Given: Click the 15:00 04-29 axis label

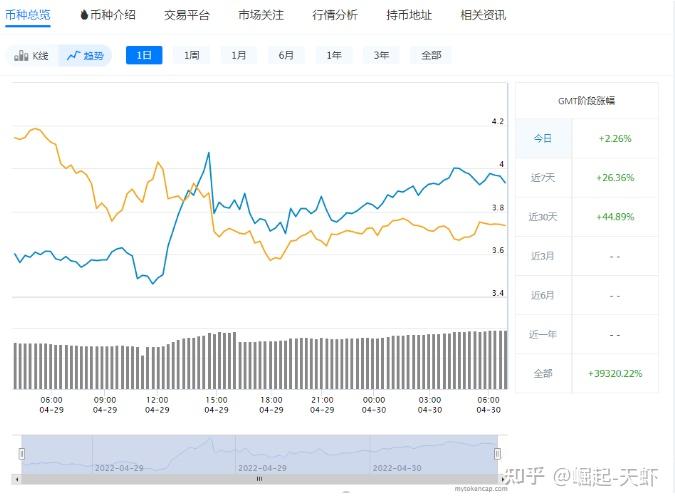Looking at the screenshot, I should click(x=216, y=405).
